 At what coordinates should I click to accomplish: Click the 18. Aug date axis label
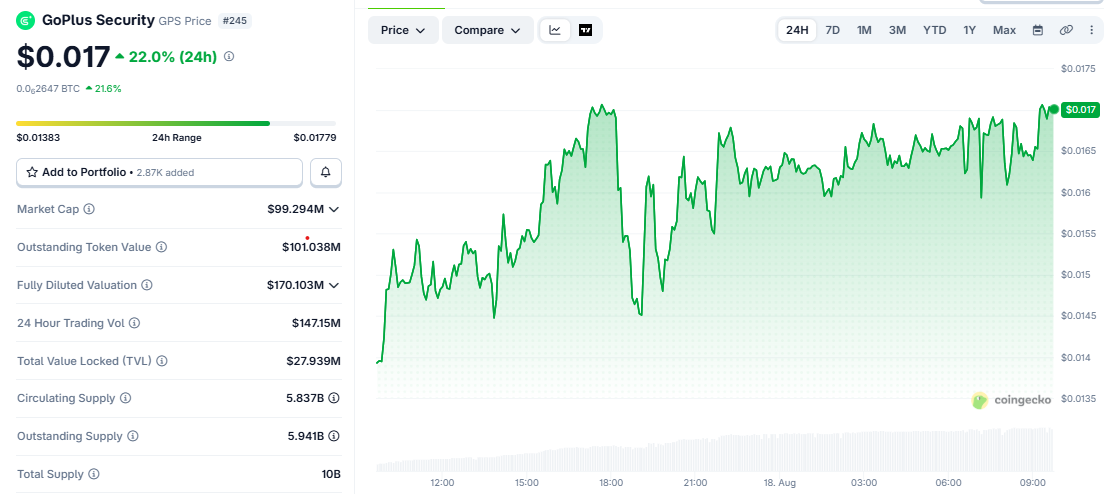(779, 483)
